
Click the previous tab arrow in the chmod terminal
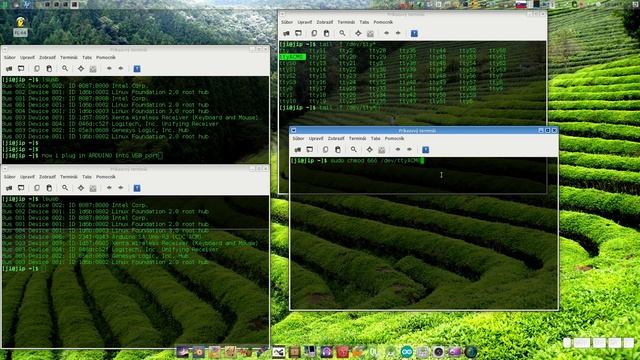(x=398, y=149)
